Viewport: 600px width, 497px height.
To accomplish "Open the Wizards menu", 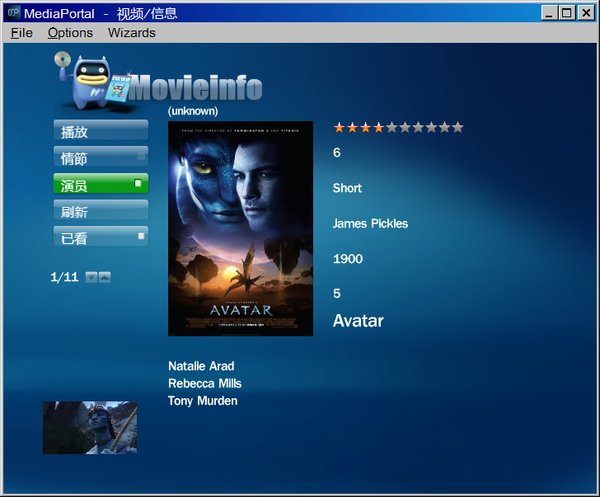I will pyautogui.click(x=132, y=33).
